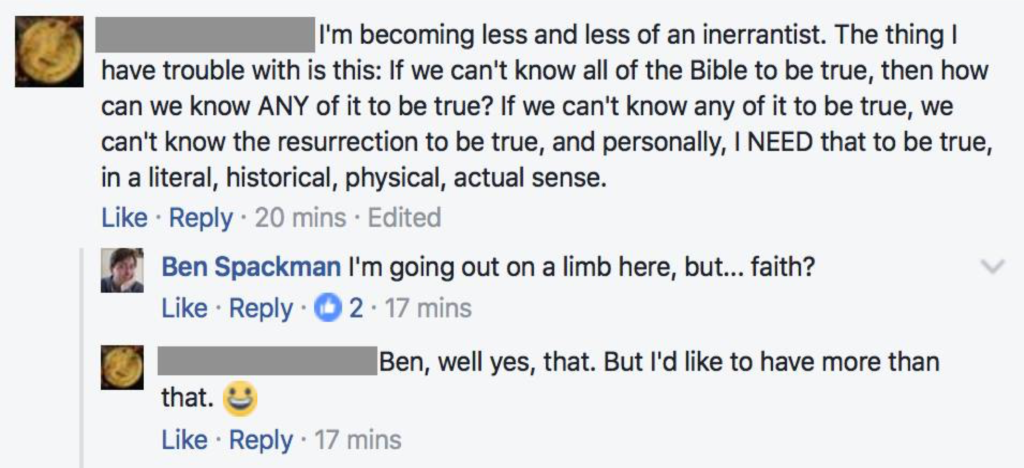Viewport: 1024px width, 468px height.
Task: Like the 'Ben, well yes' reply
Action: pyautogui.click(x=184, y=439)
